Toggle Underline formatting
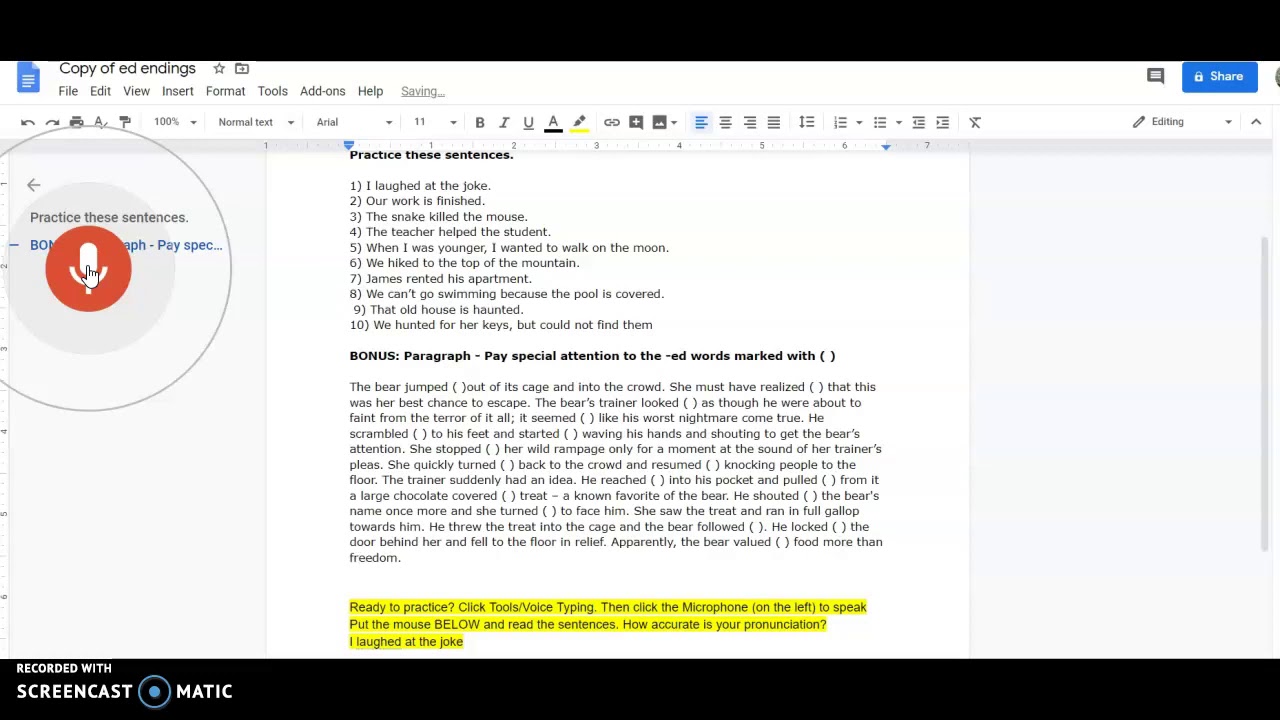The image size is (1280, 720). coord(528,122)
